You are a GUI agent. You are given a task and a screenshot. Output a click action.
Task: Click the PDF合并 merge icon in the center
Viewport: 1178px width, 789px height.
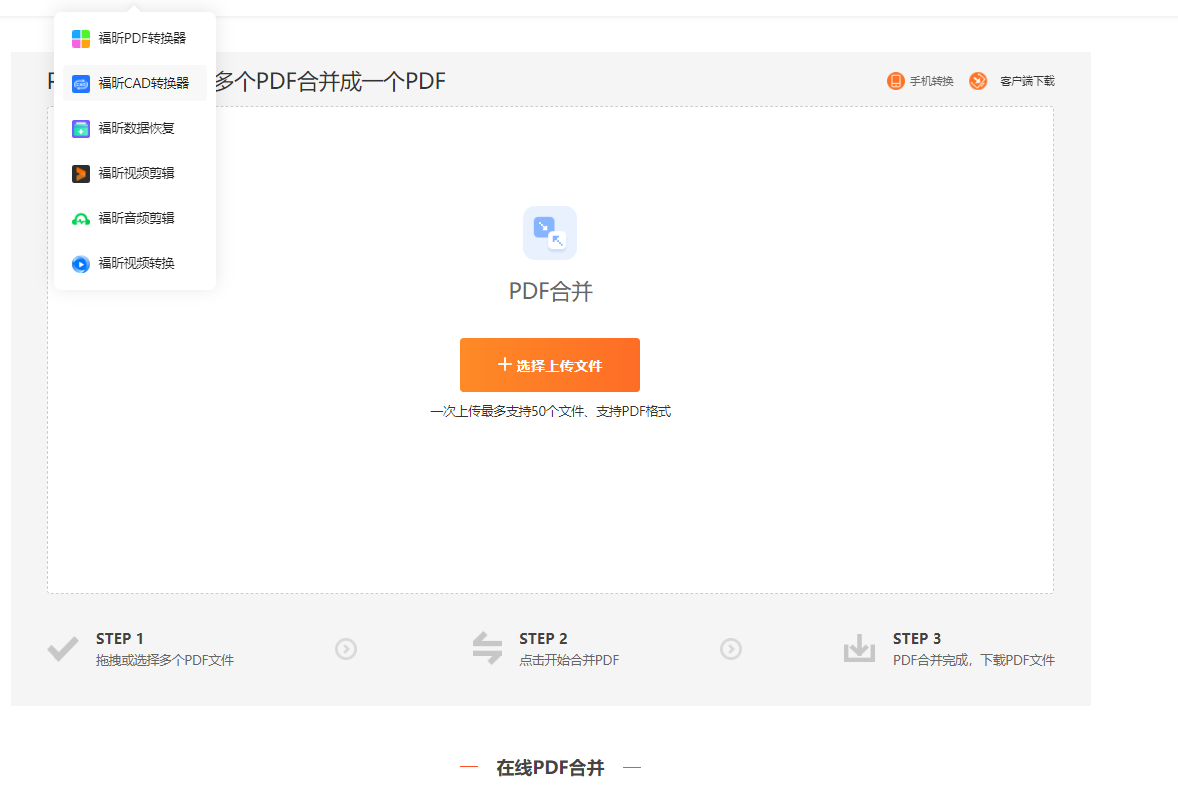pyautogui.click(x=550, y=233)
